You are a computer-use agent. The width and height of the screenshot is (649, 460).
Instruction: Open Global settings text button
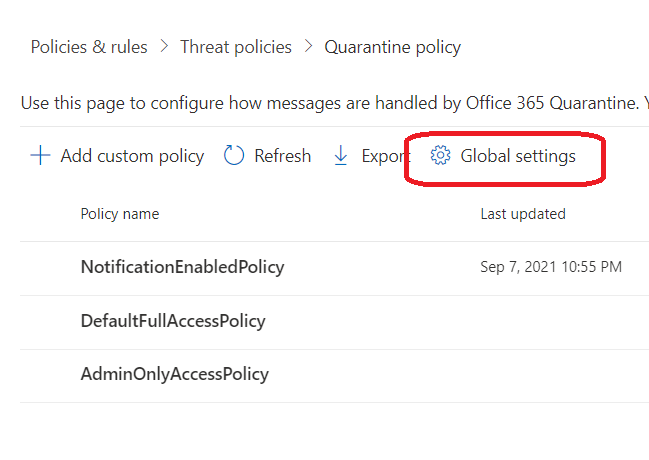point(518,156)
